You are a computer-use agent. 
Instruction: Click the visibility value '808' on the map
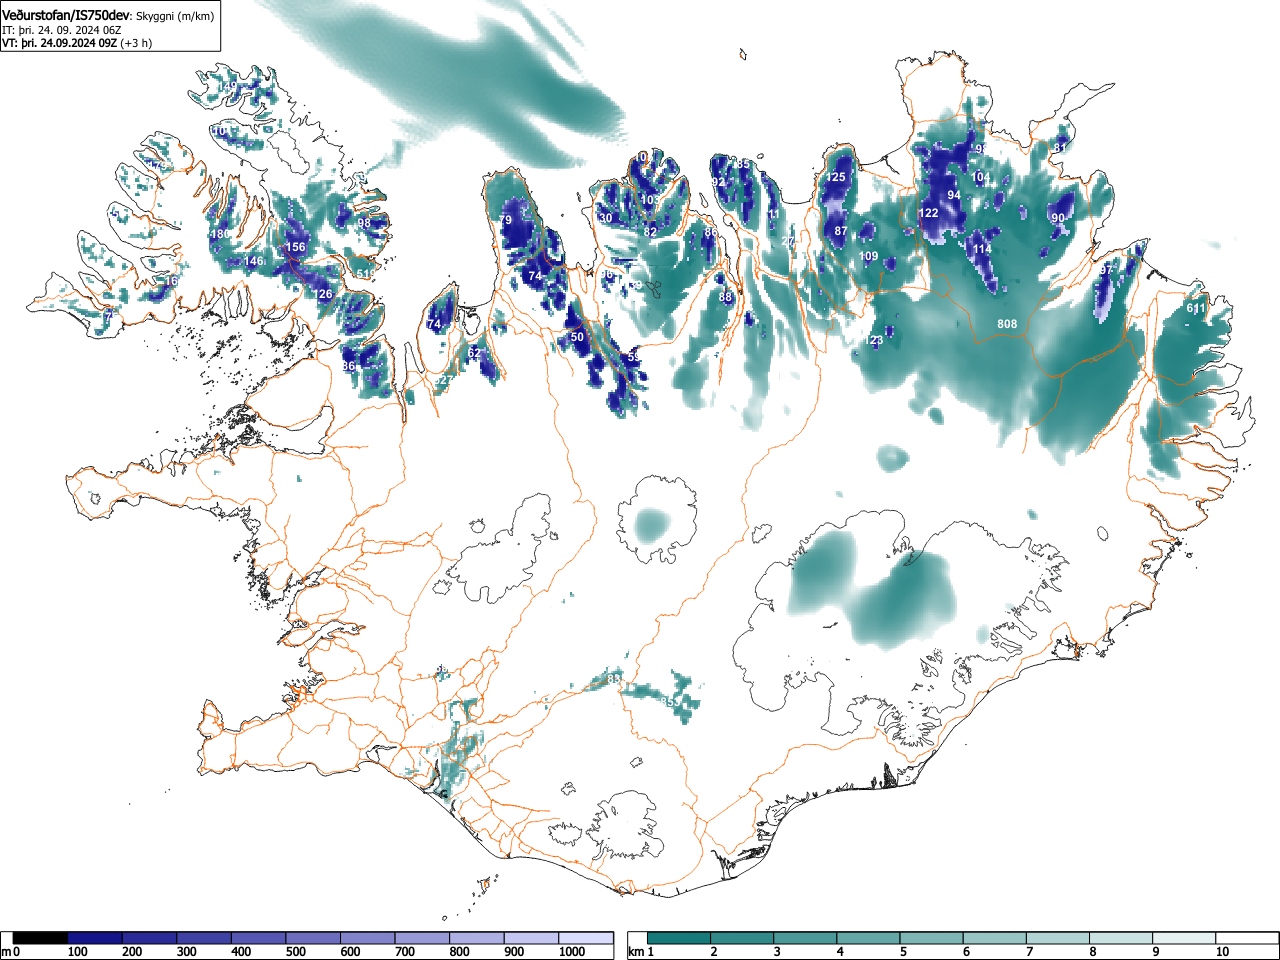click(x=1007, y=324)
